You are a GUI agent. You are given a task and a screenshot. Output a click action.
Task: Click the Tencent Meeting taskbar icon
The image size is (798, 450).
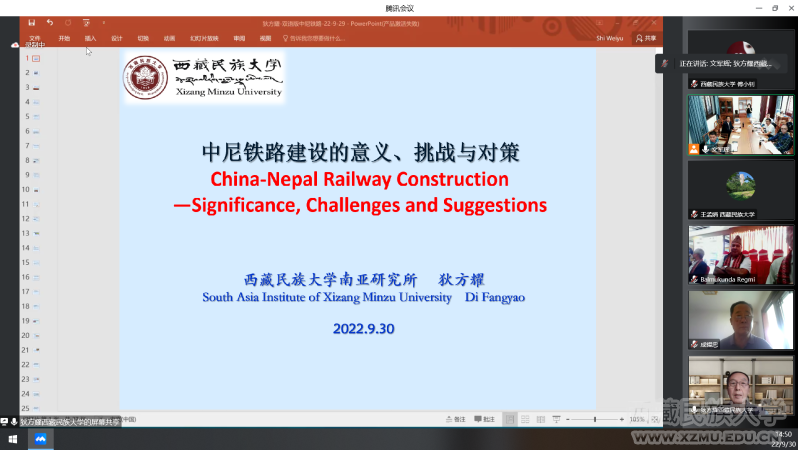pos(40,439)
